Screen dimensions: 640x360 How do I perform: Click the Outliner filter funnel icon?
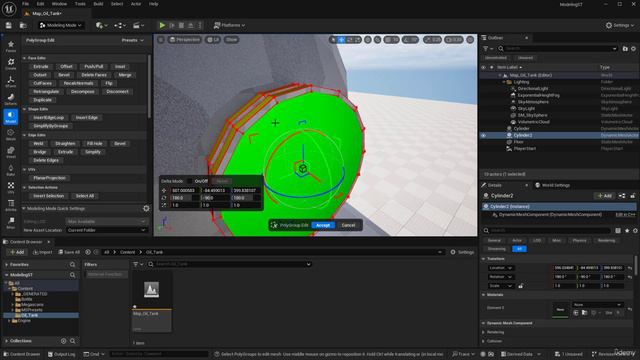coord(486,49)
